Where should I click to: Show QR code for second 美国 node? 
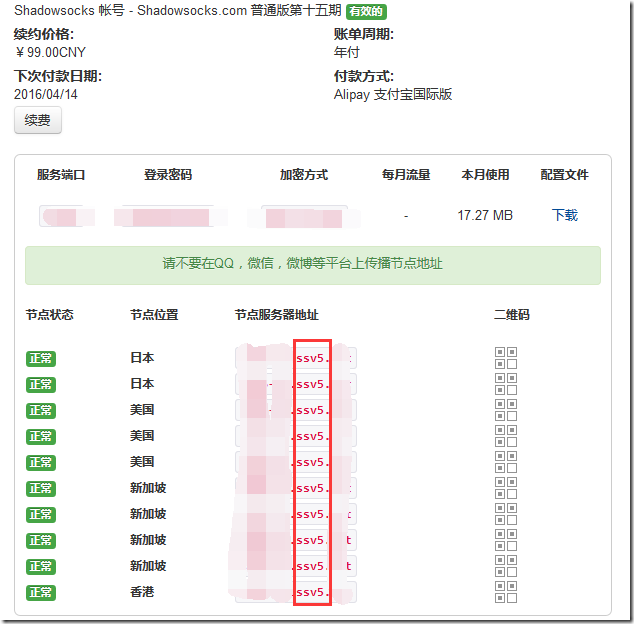point(506,436)
